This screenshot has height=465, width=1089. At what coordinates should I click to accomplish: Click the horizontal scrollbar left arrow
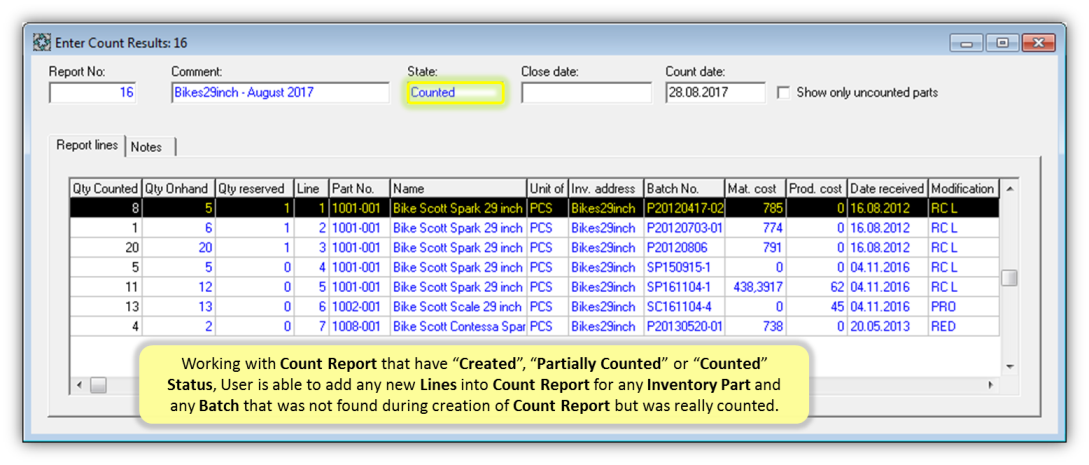click(78, 384)
